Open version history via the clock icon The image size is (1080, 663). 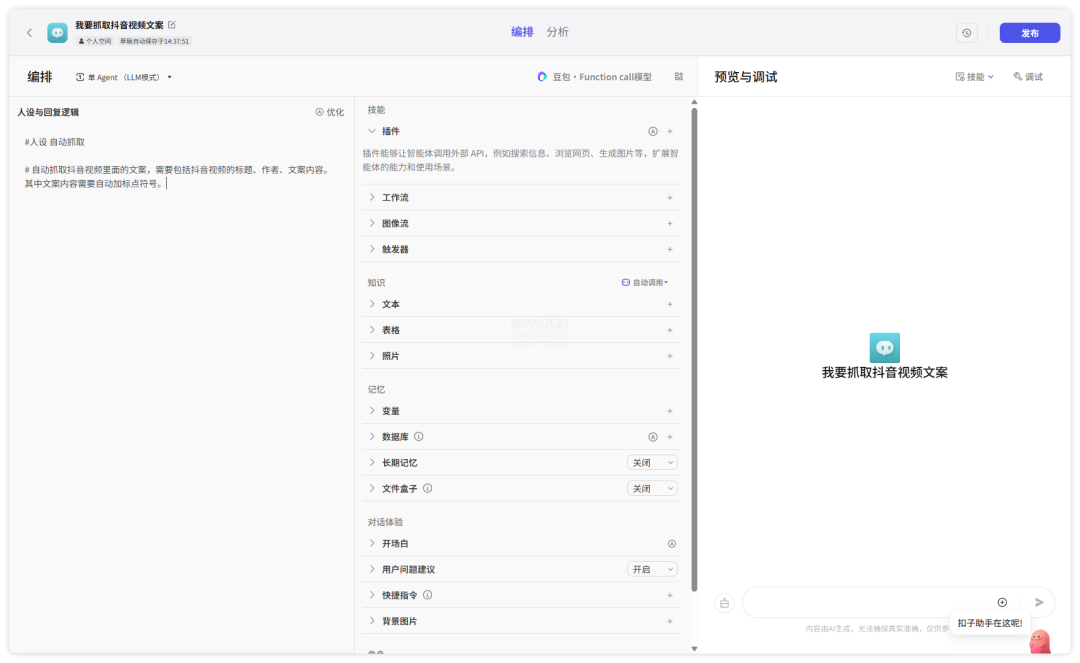[966, 33]
